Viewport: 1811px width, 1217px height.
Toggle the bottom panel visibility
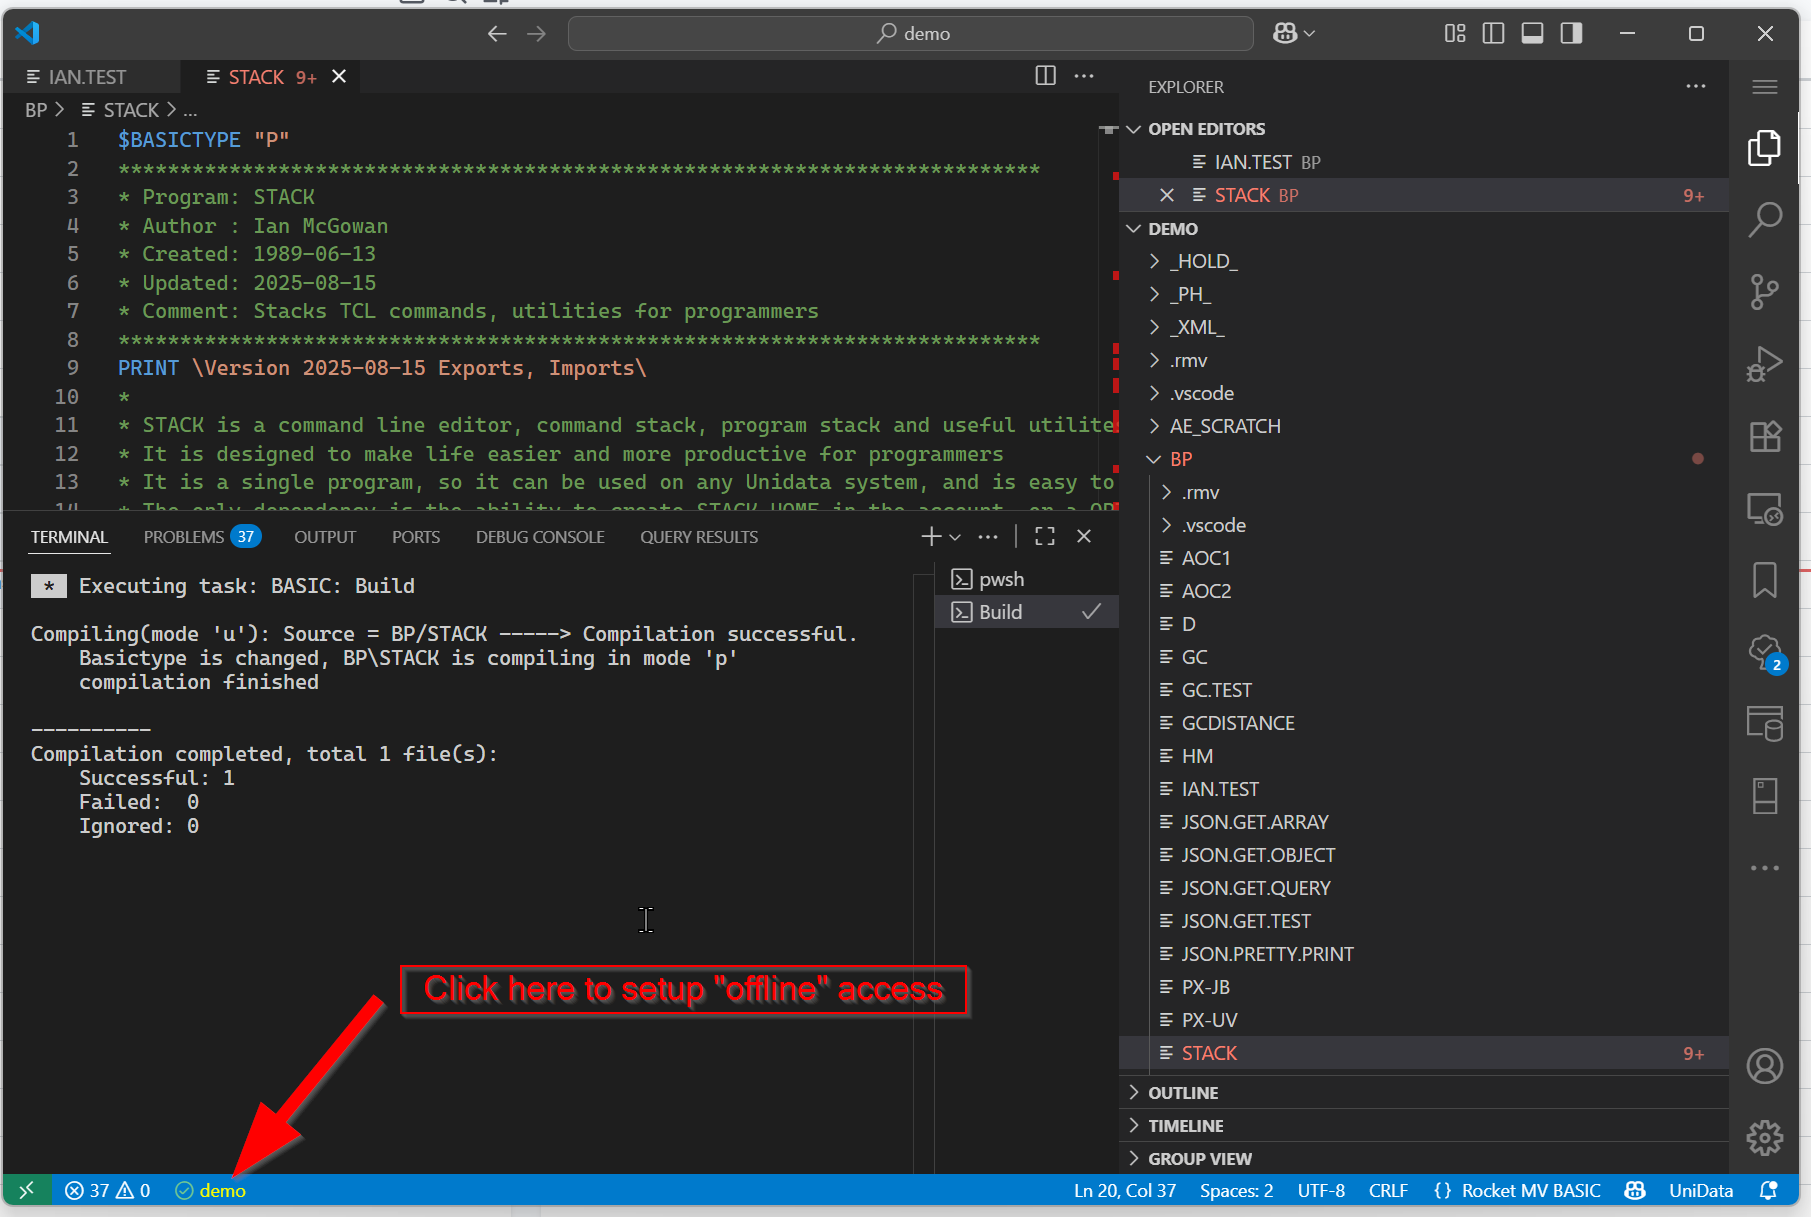click(x=1531, y=33)
